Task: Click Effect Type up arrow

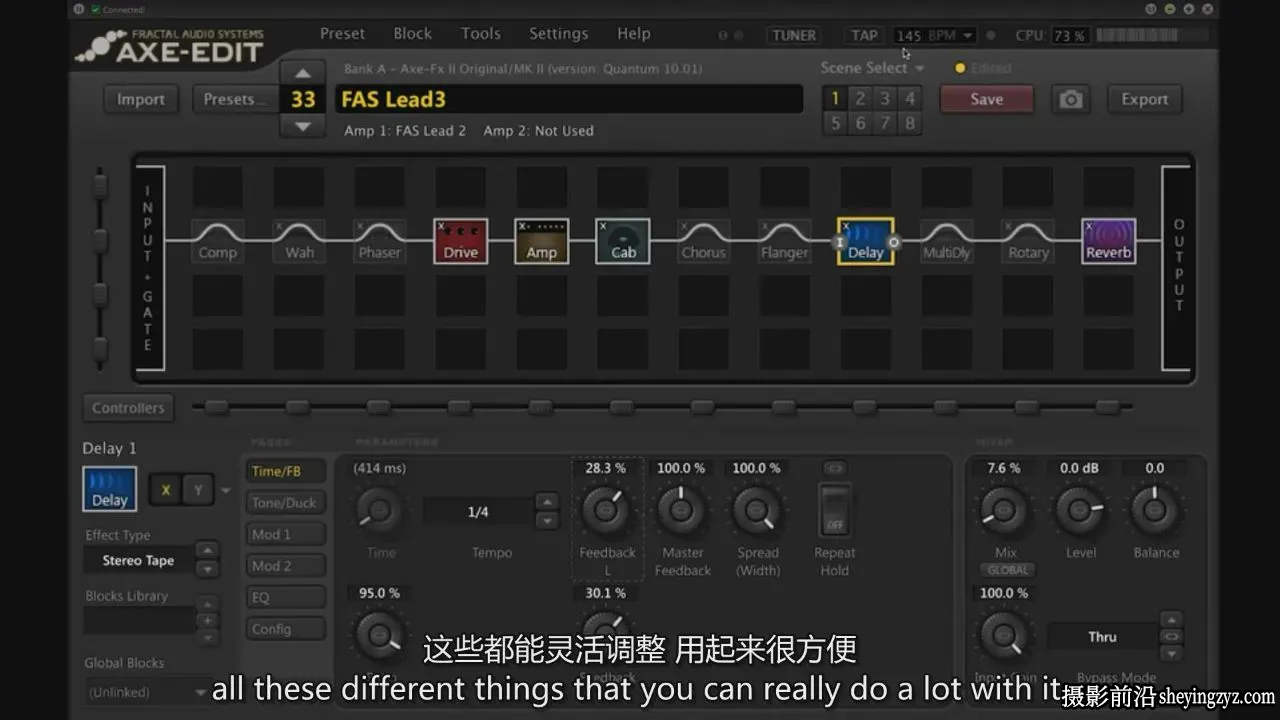Action: point(207,550)
